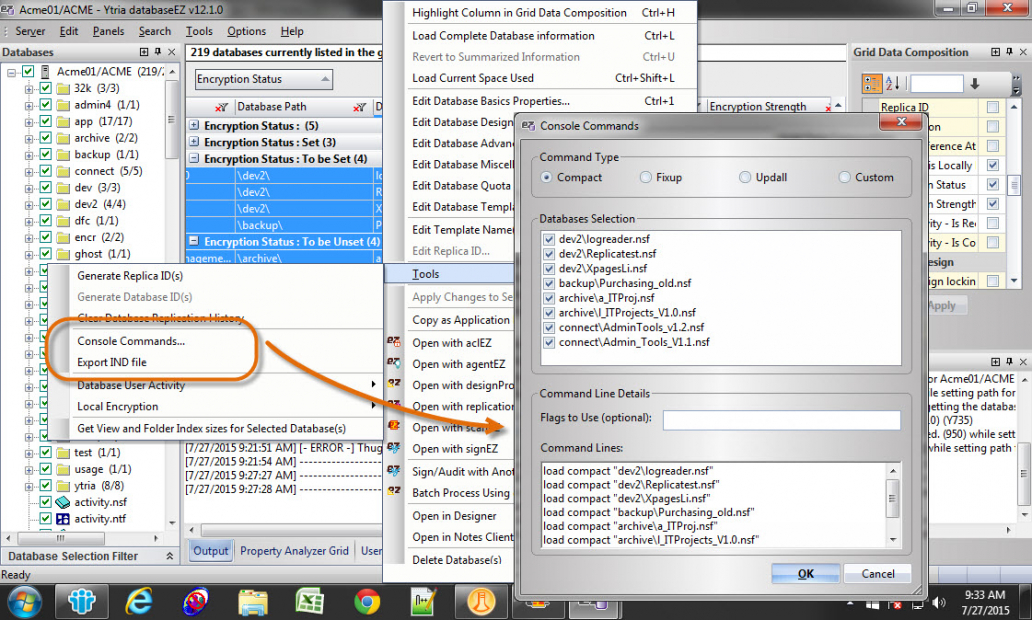Collapse the Acme01/ACME server node
Viewport: 1032px width, 620px height.
11,72
